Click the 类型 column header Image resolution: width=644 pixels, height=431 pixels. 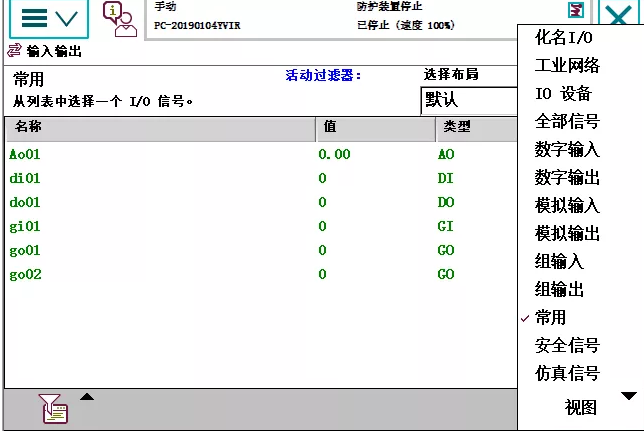pos(476,129)
